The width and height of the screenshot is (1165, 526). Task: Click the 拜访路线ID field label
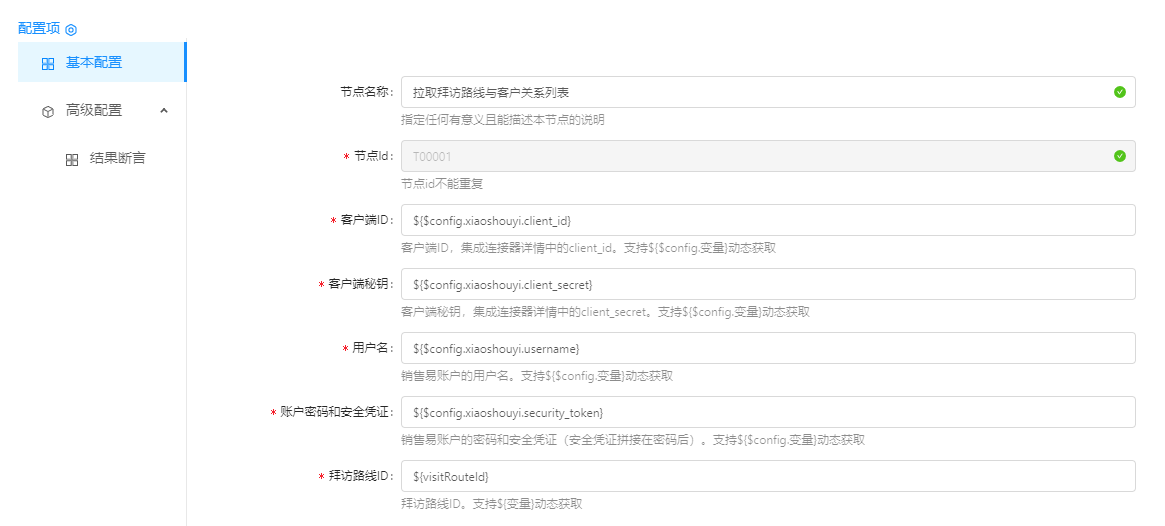361,476
